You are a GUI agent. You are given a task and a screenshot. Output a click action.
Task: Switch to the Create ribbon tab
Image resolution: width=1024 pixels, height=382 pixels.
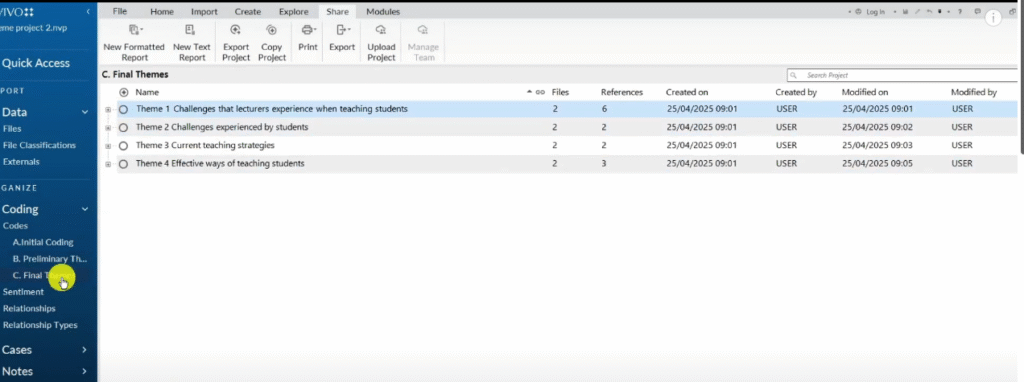click(248, 12)
